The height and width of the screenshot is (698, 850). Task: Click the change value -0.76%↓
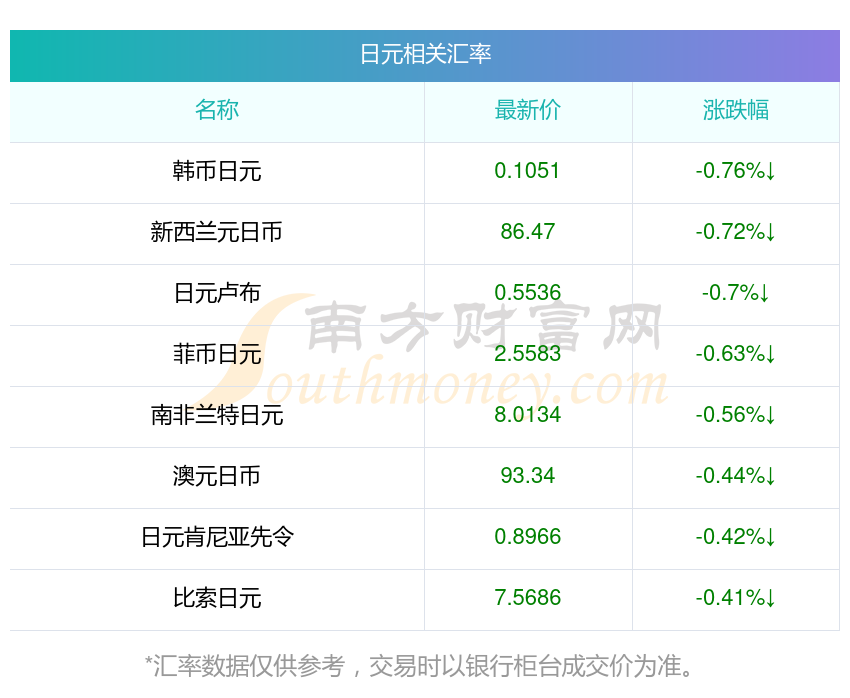click(736, 171)
